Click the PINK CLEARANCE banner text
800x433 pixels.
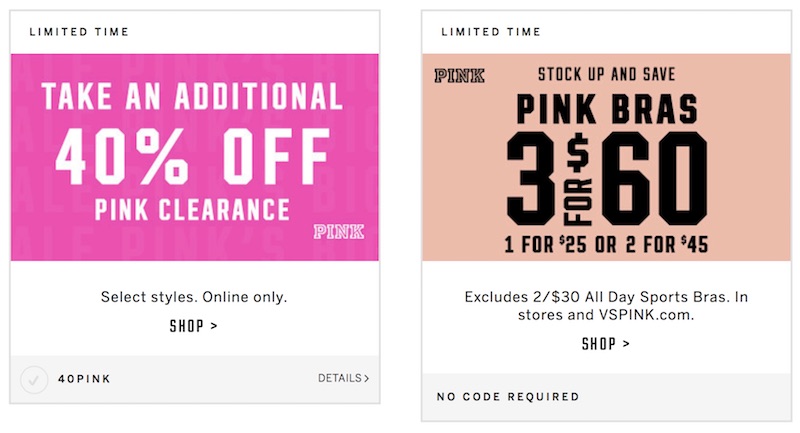point(192,209)
